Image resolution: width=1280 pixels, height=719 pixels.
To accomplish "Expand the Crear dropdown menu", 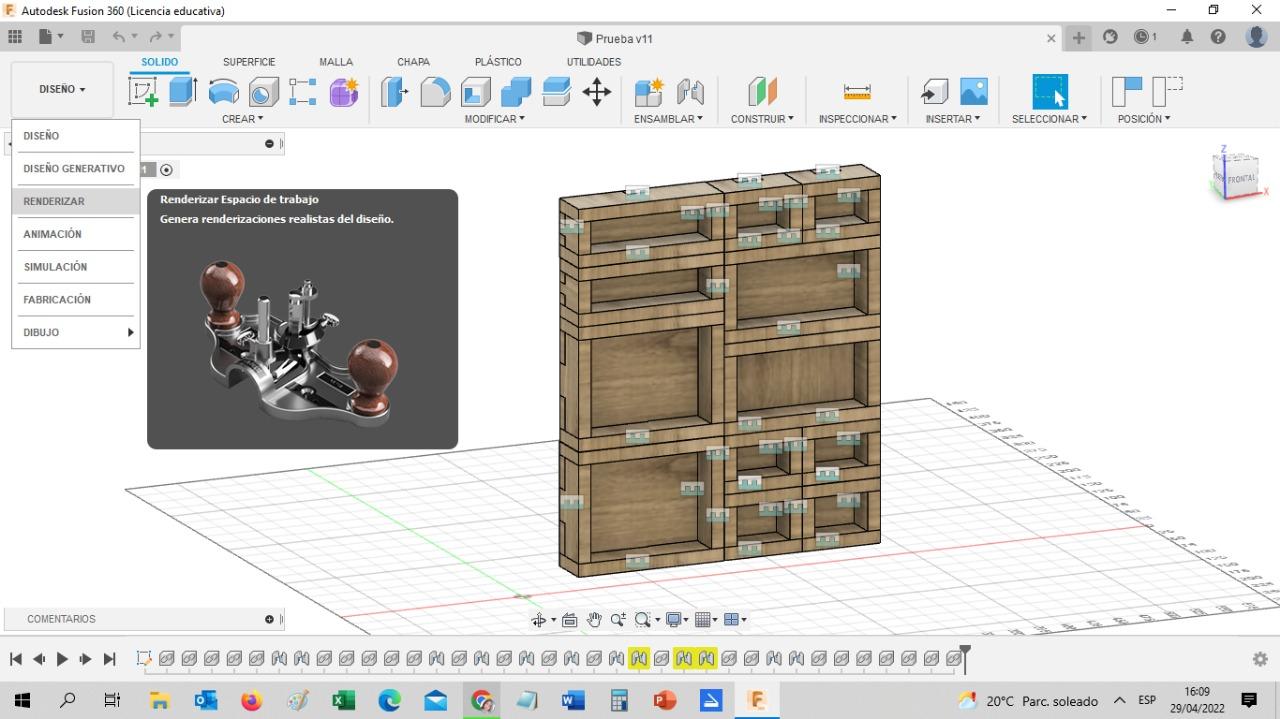I will [243, 119].
